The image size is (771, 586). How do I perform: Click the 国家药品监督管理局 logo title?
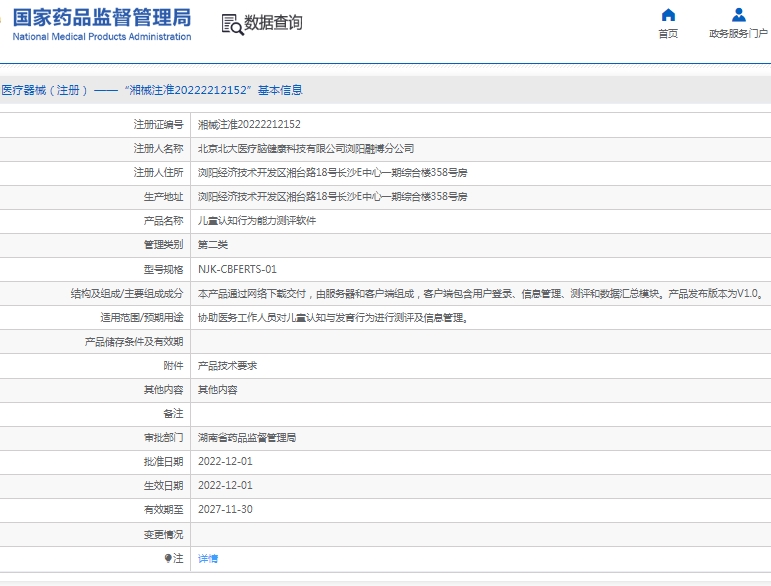tap(102, 18)
